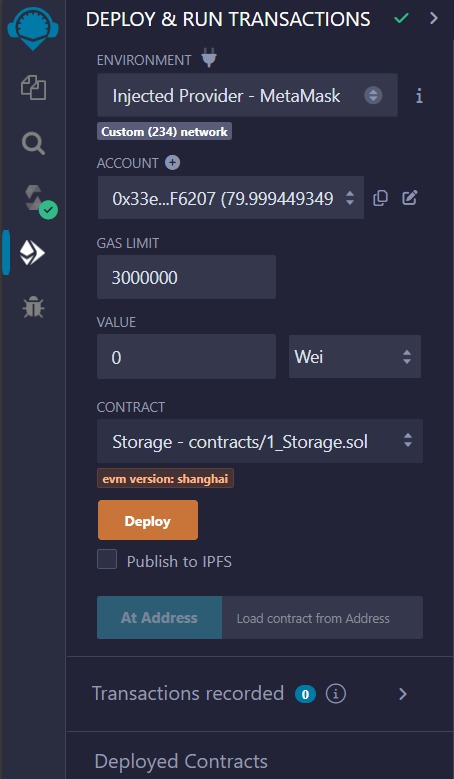Viewport: 454px width, 779px height.
Task: Open the Contract selection dropdown
Action: click(260, 441)
